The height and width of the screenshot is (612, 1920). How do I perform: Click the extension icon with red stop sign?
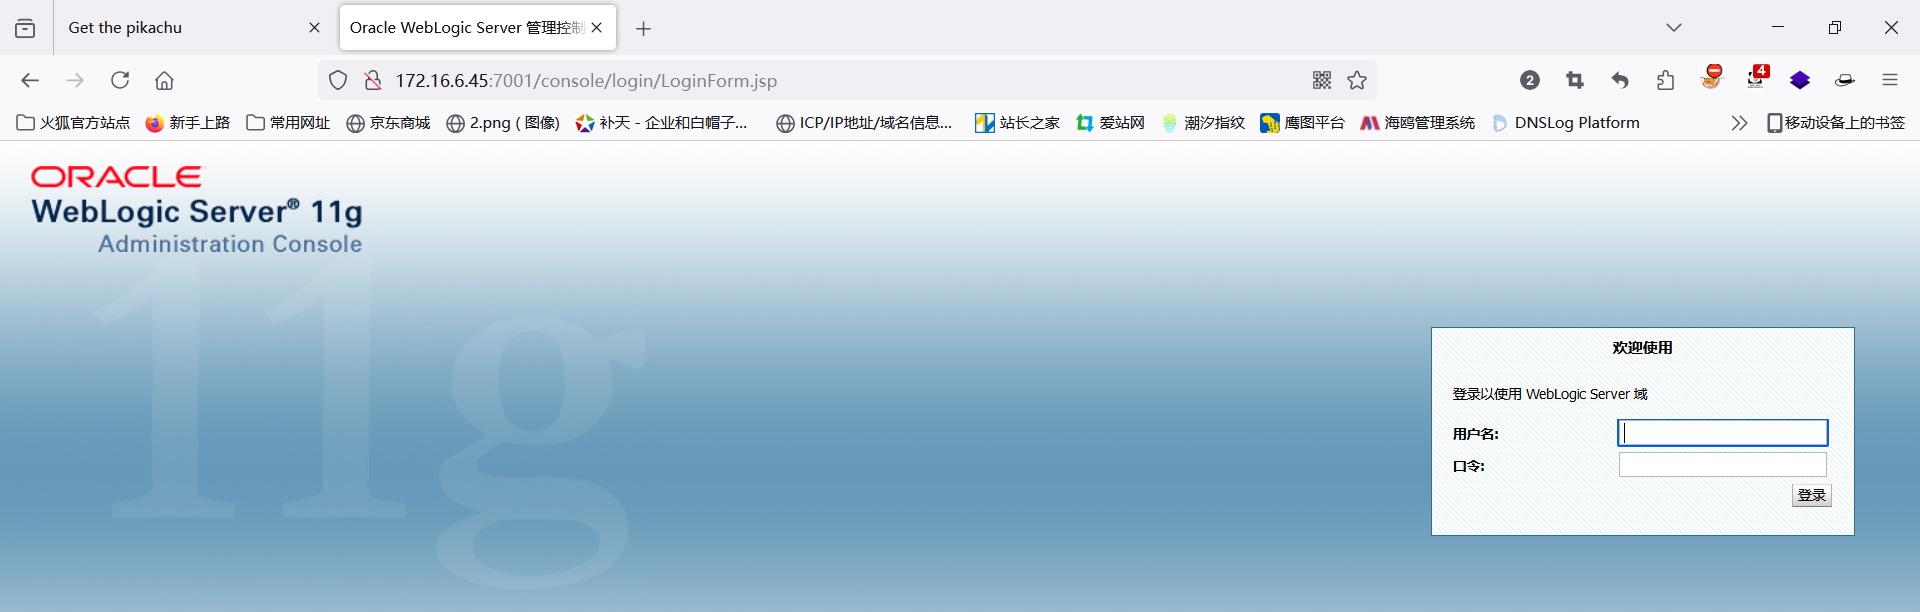click(1712, 77)
